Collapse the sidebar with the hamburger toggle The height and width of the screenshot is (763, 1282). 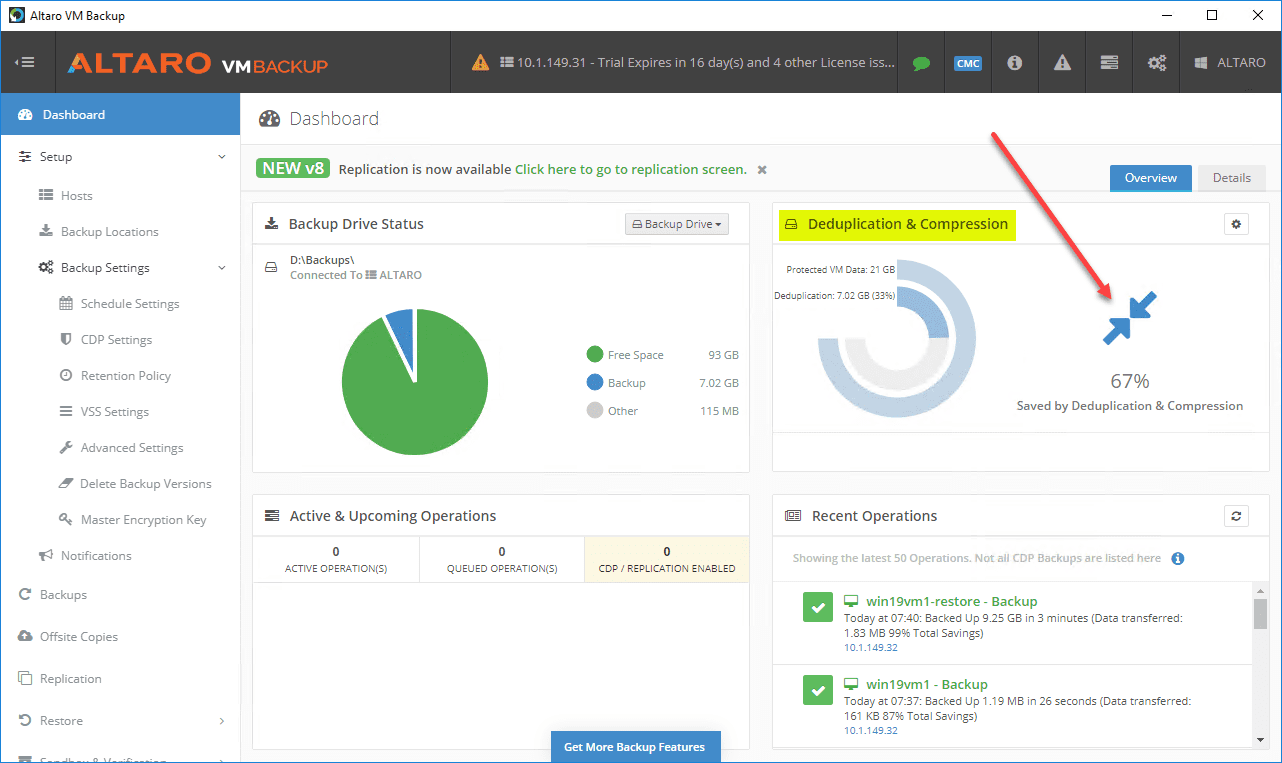click(26, 62)
